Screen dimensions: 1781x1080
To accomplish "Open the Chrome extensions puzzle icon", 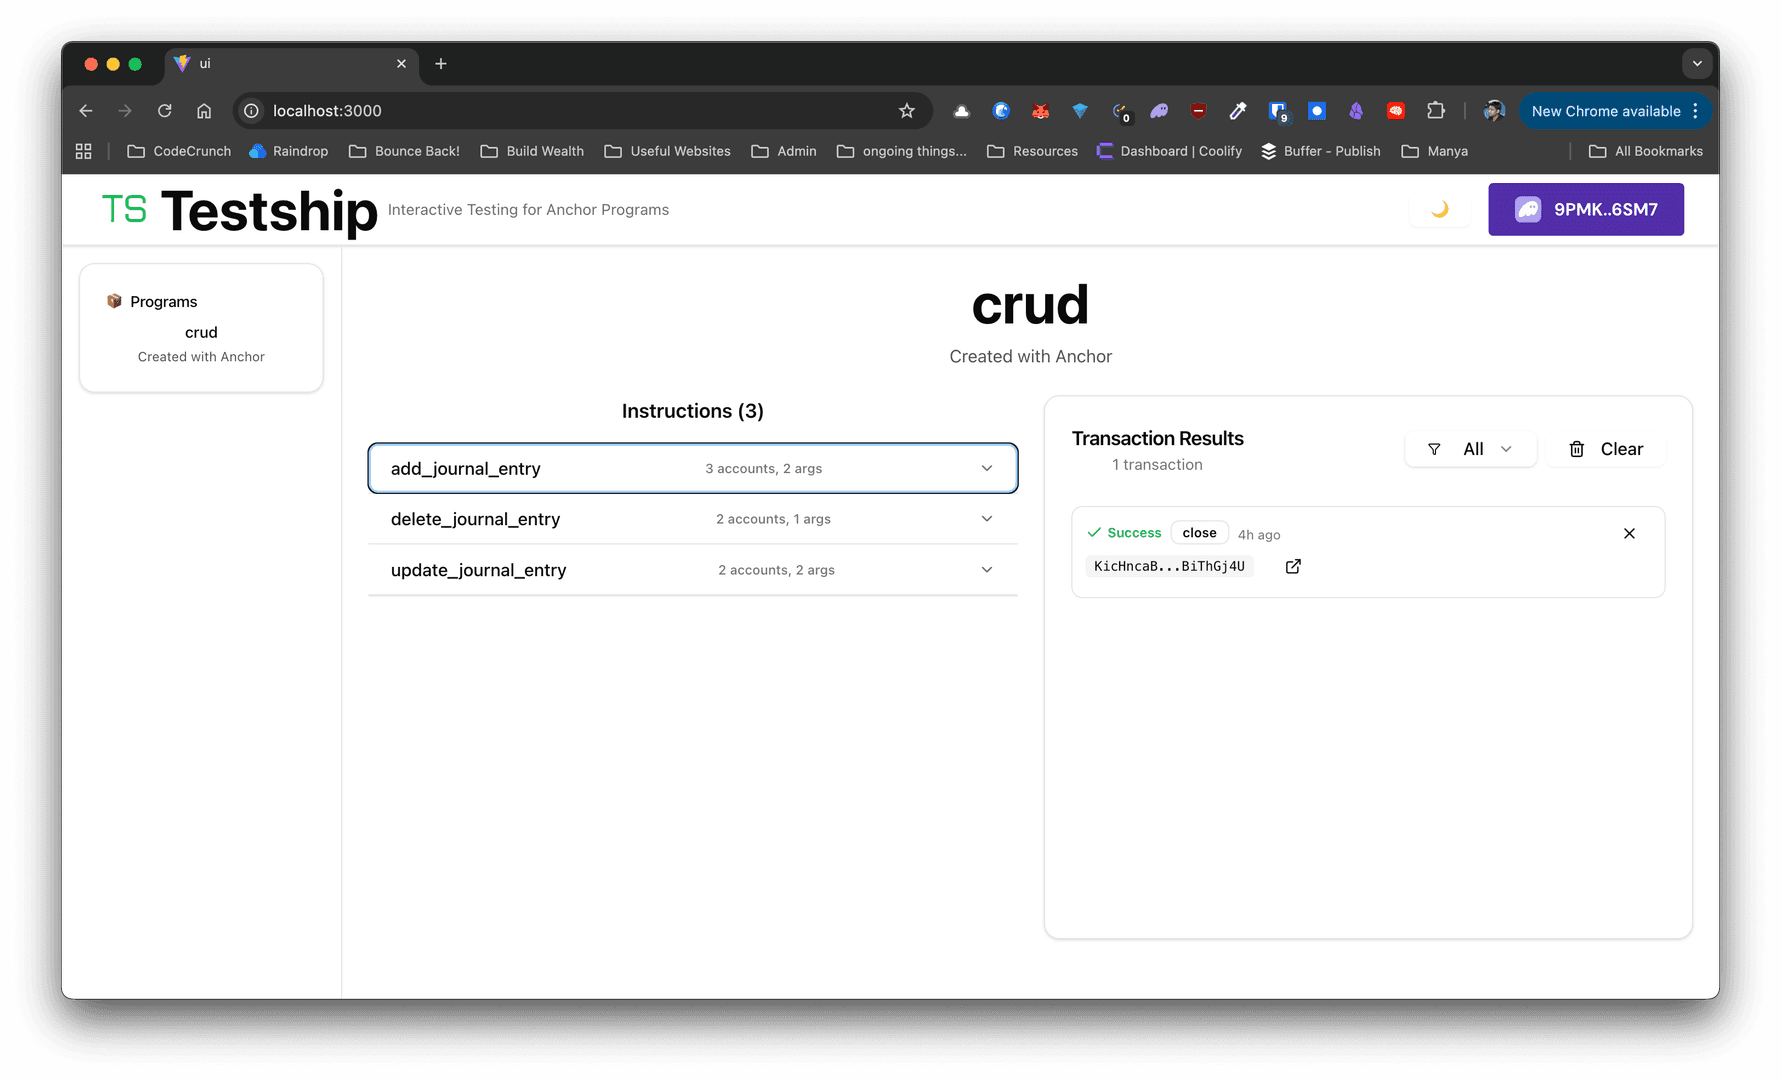I will pyautogui.click(x=1436, y=111).
